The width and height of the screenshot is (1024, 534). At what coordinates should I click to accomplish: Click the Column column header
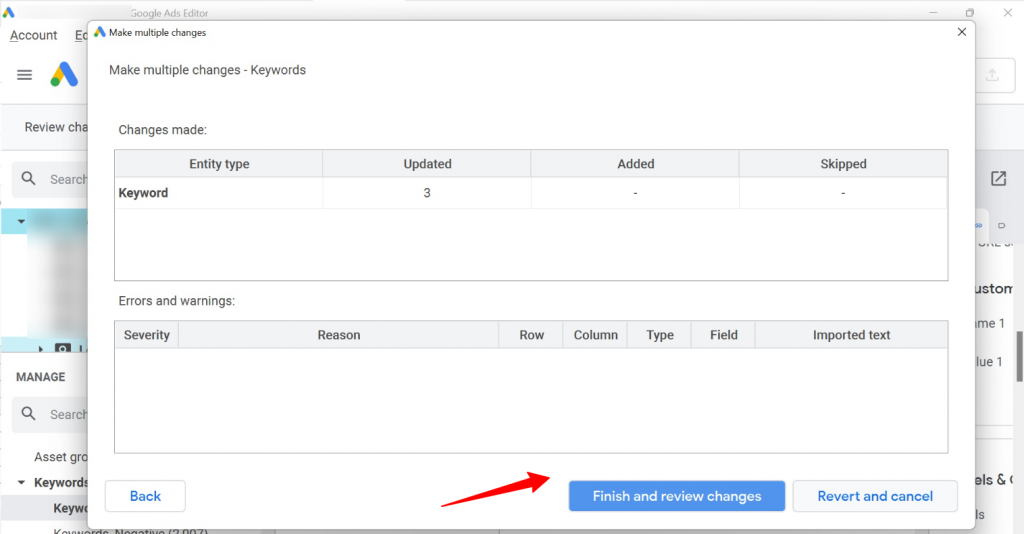coord(596,335)
